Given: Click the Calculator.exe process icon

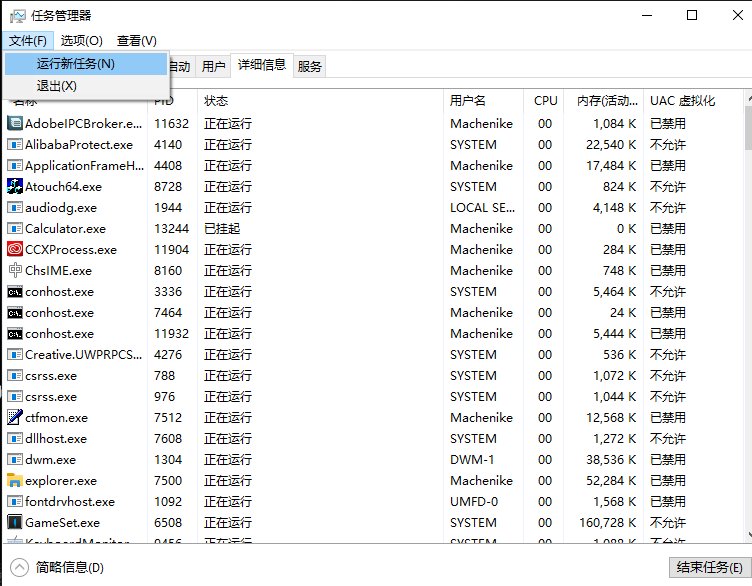Looking at the screenshot, I should [x=15, y=228].
